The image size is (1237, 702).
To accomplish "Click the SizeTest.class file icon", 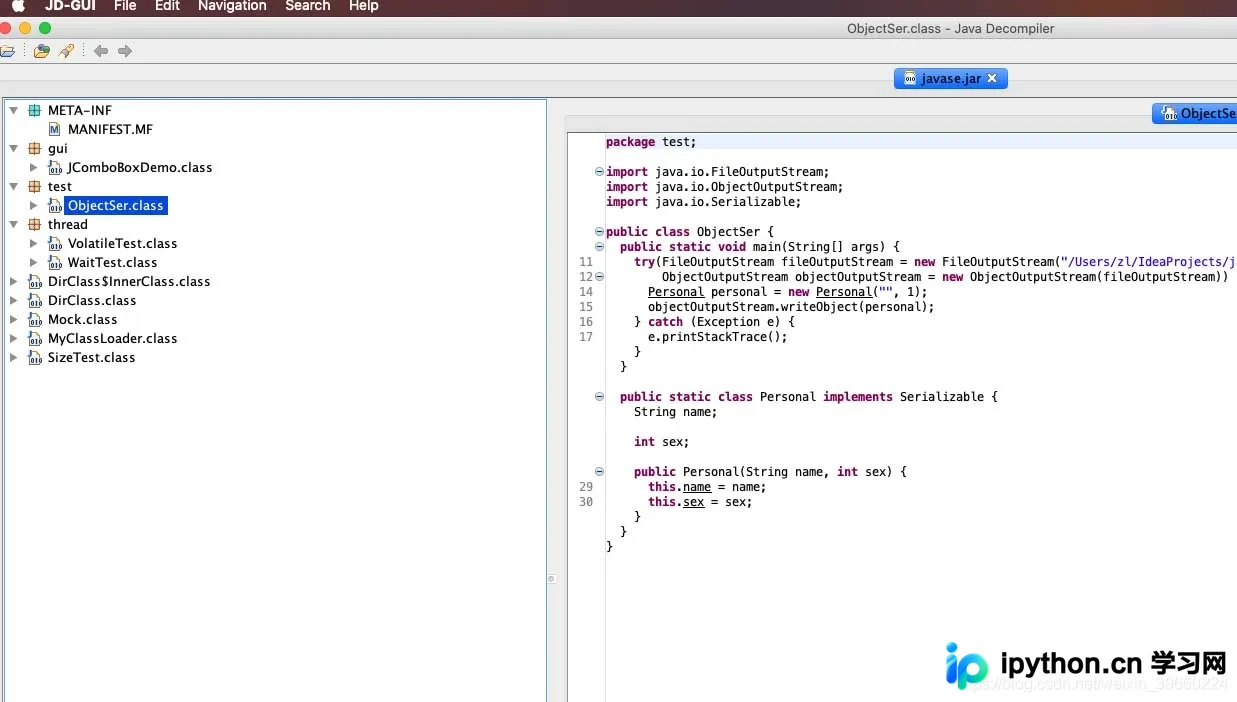I will coord(35,357).
